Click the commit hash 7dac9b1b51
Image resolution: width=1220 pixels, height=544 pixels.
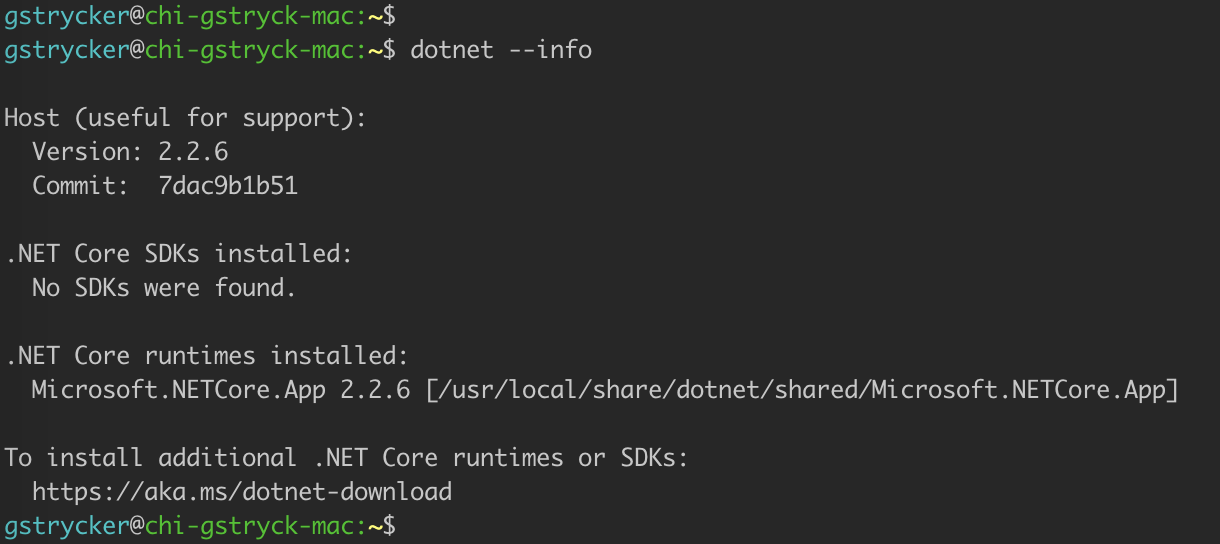[228, 186]
